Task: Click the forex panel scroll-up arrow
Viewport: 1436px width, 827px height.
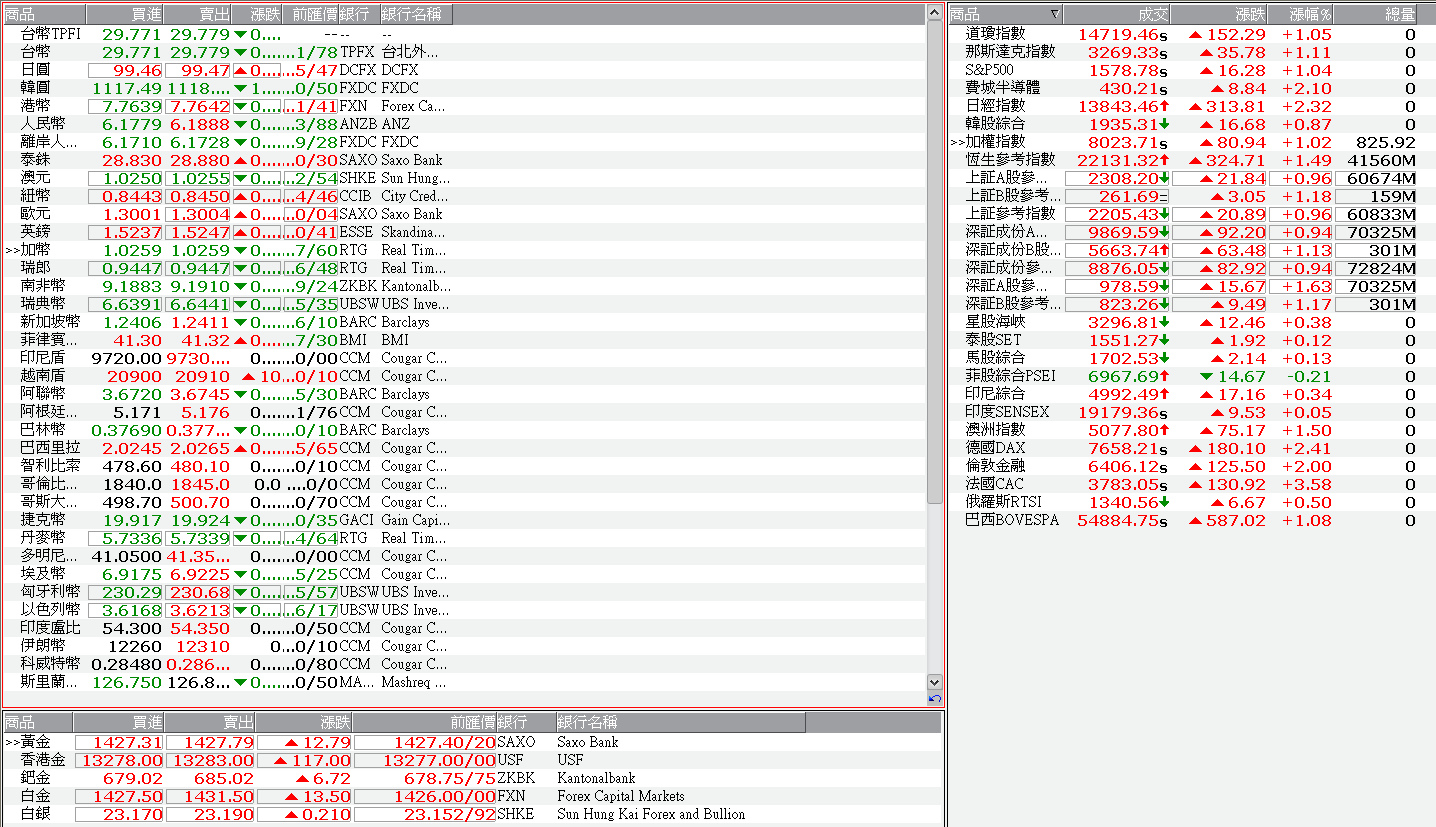Action: tap(935, 13)
